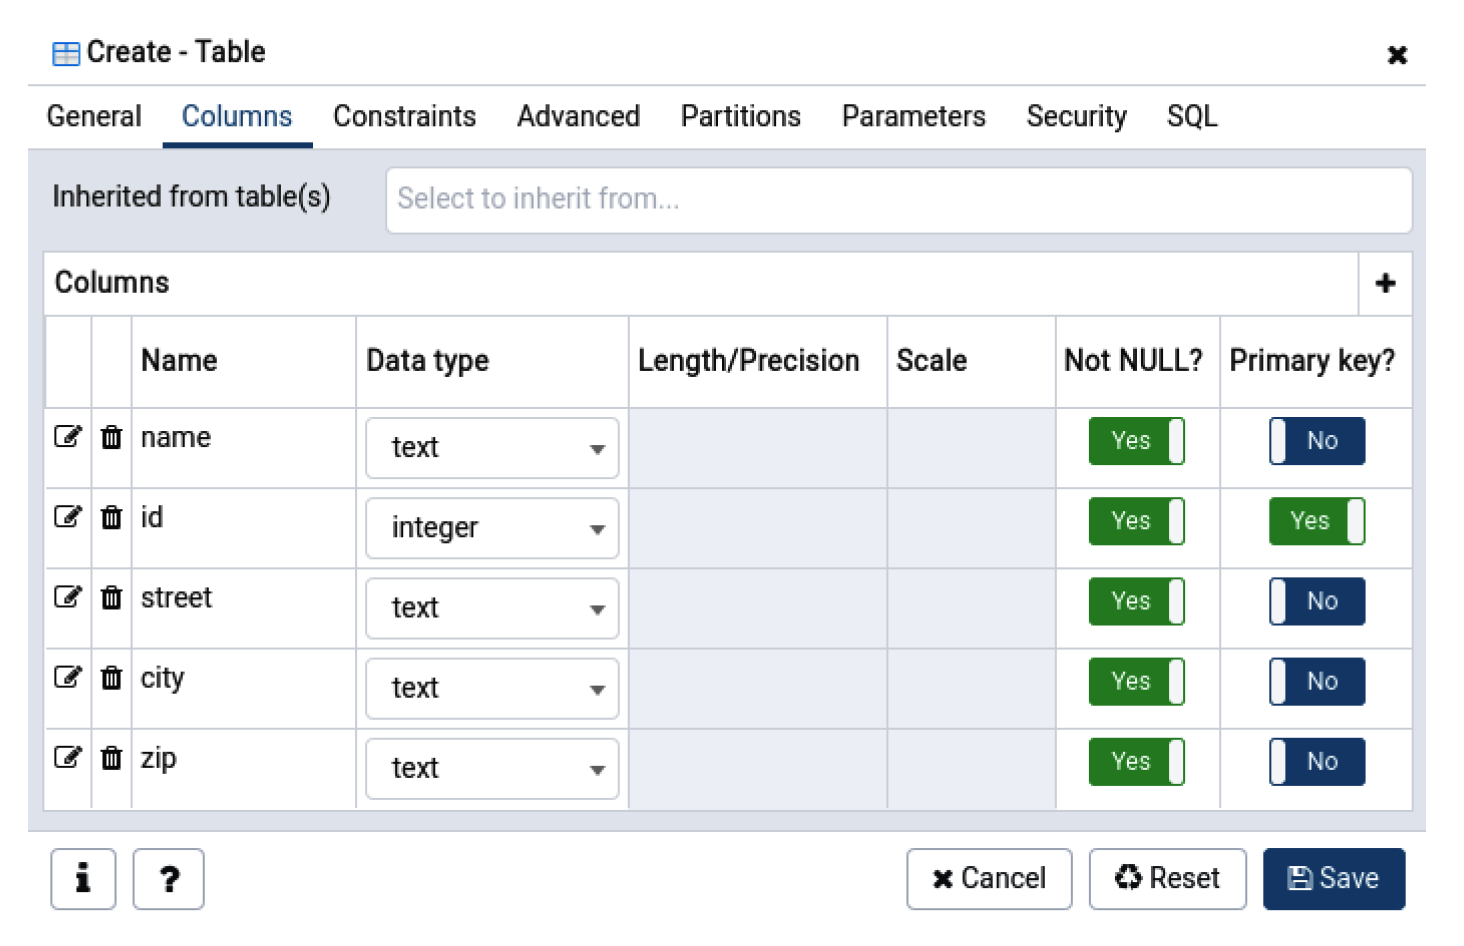Screen dimensions: 1464x946
Task: Click the 'zip' column name cell
Action: point(244,768)
